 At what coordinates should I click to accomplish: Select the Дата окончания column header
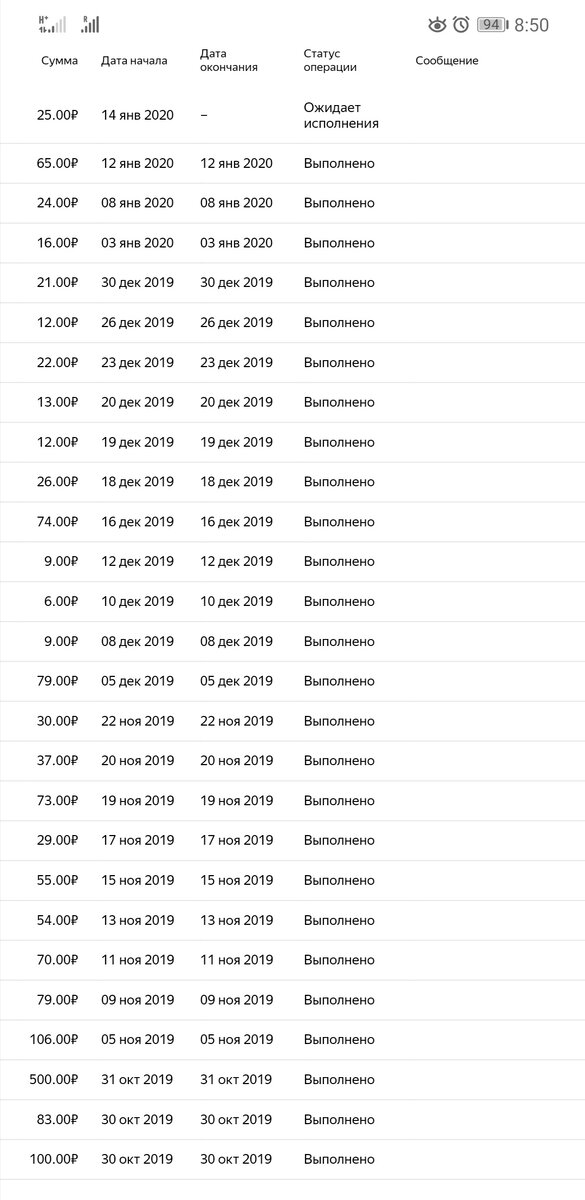229,60
